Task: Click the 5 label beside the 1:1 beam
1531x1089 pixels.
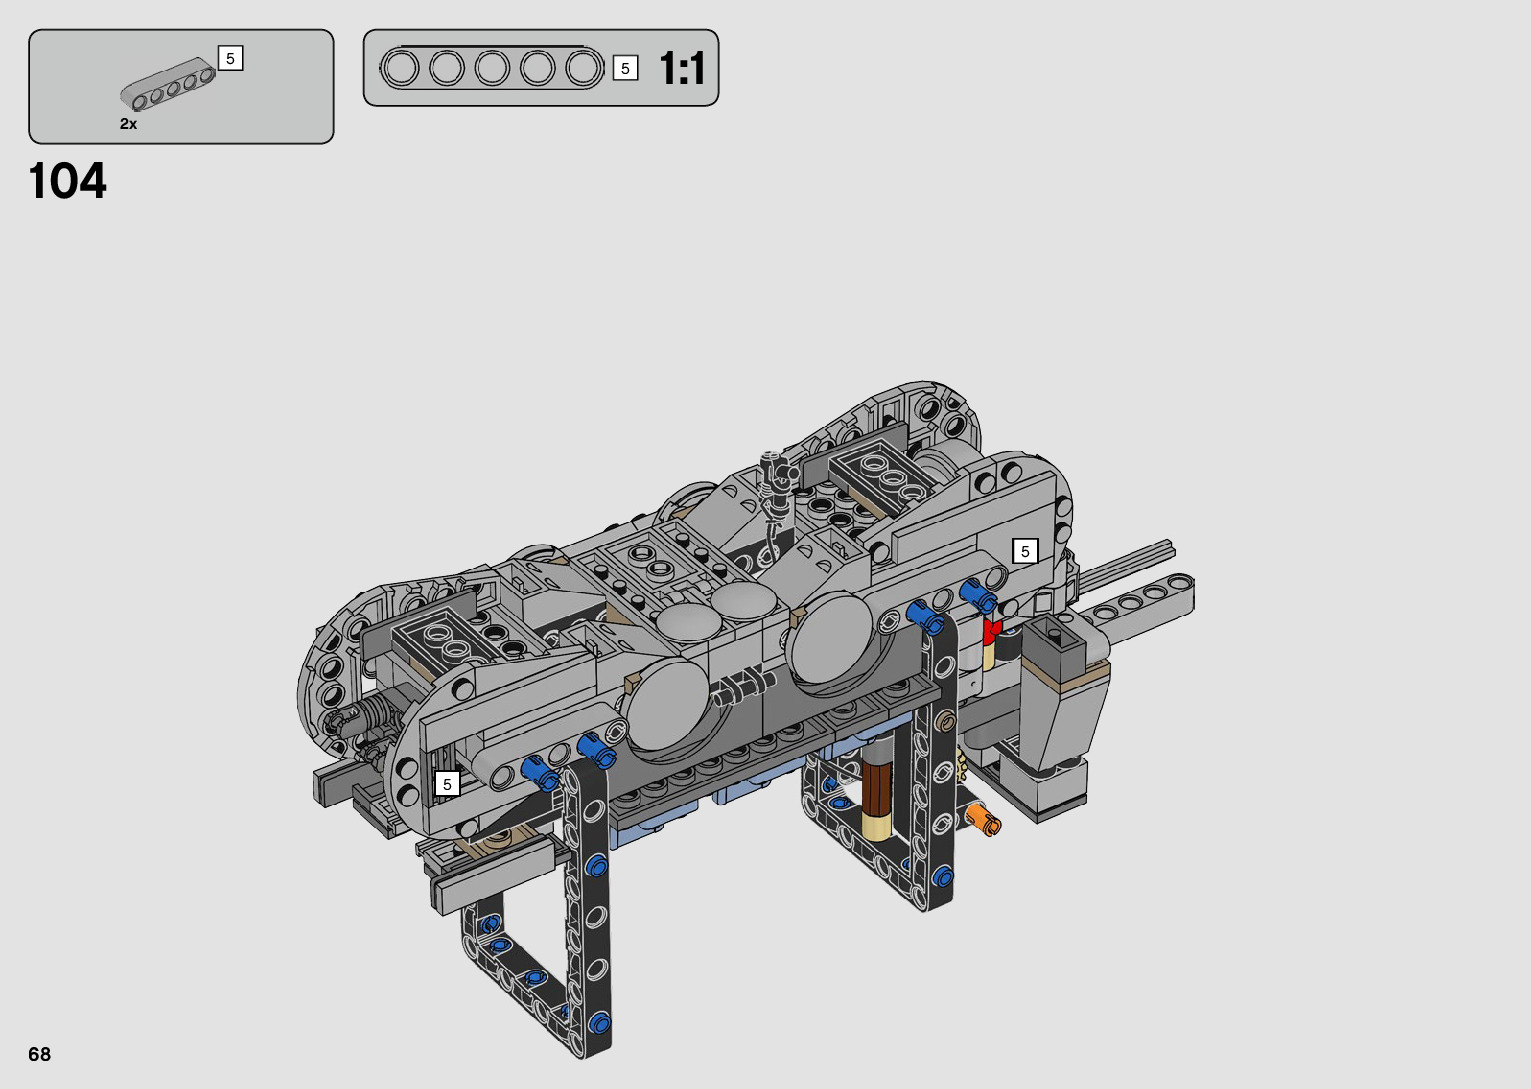Action: click(625, 68)
